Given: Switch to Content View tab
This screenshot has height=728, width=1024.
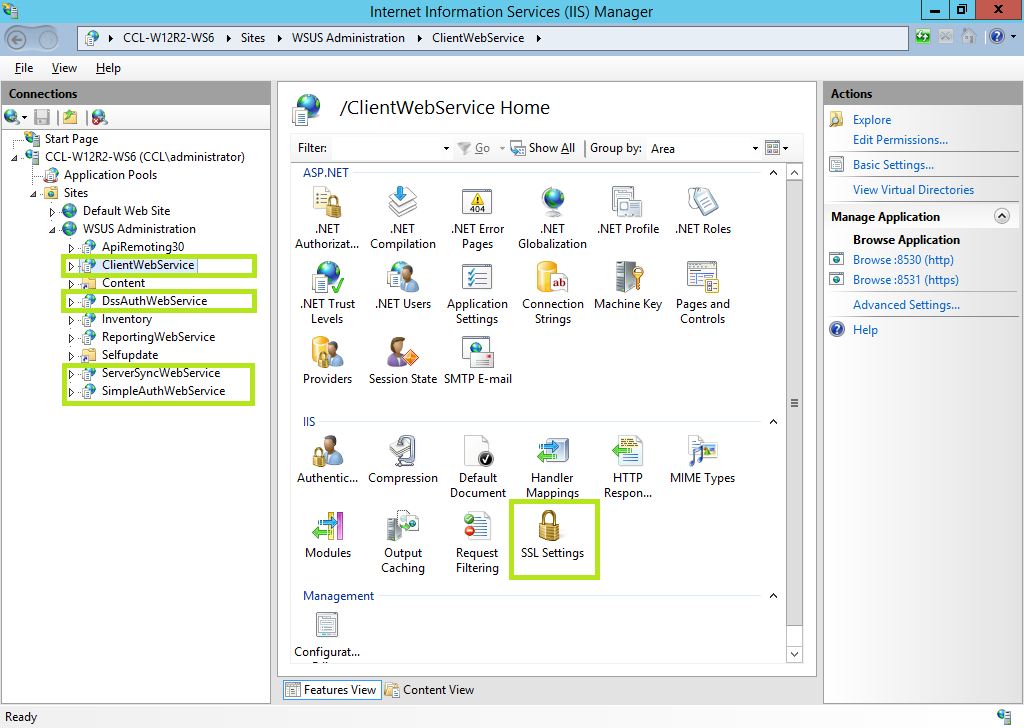Looking at the screenshot, I should (429, 689).
